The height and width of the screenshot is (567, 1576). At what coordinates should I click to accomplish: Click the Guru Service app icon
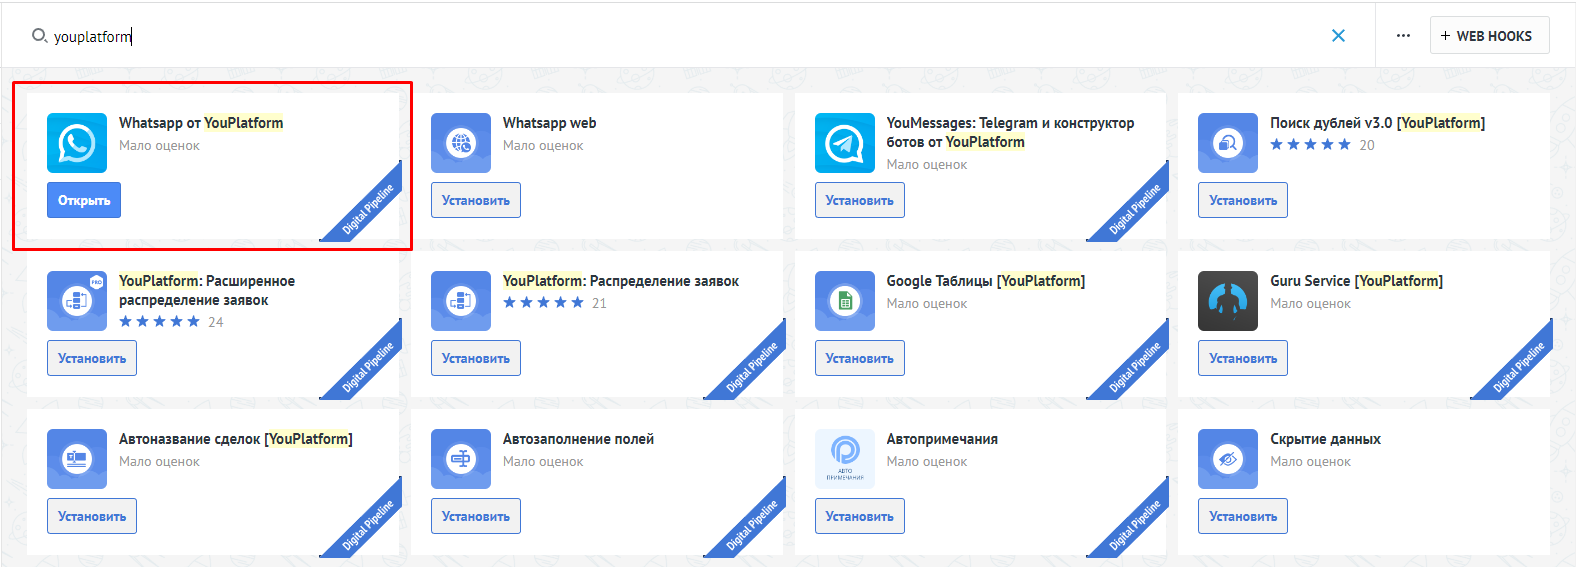pos(1228,301)
